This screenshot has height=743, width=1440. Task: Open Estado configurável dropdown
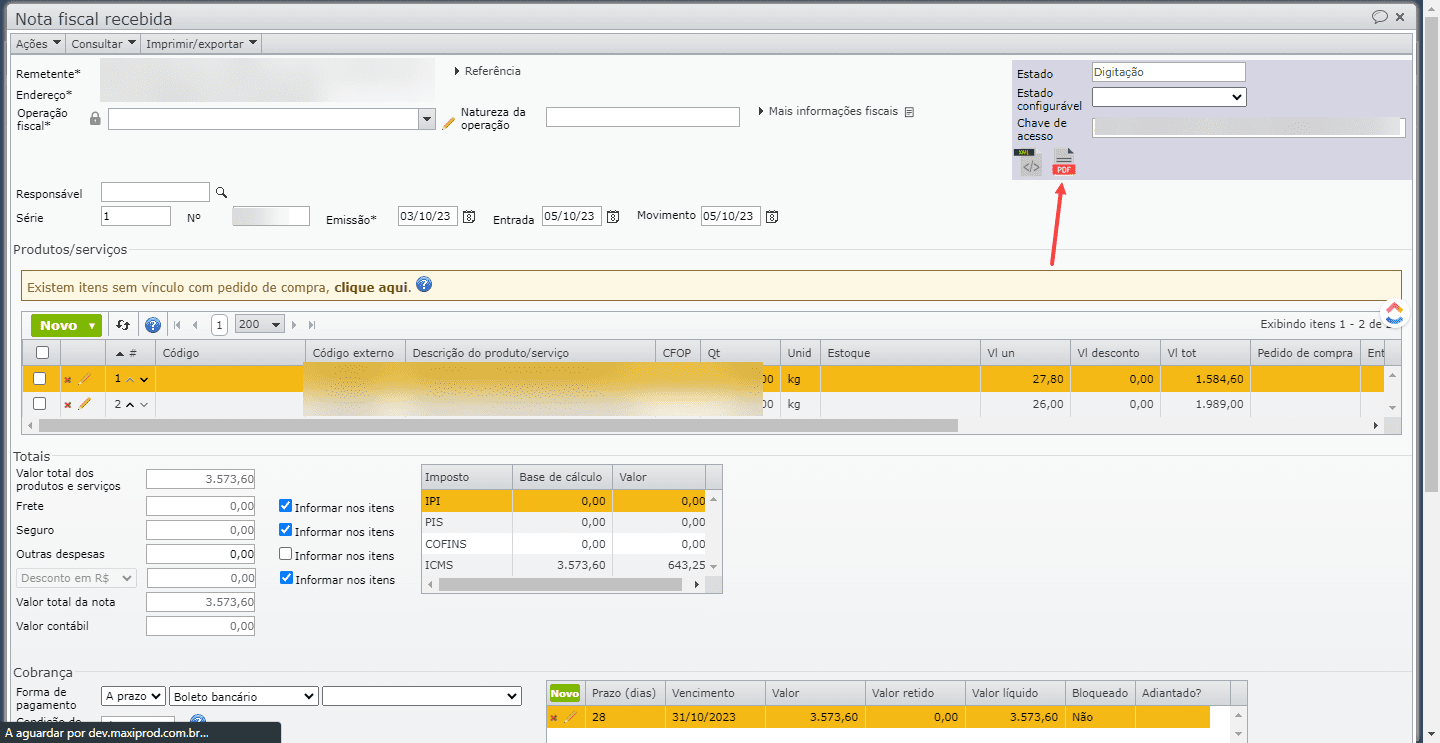pyautogui.click(x=1169, y=97)
